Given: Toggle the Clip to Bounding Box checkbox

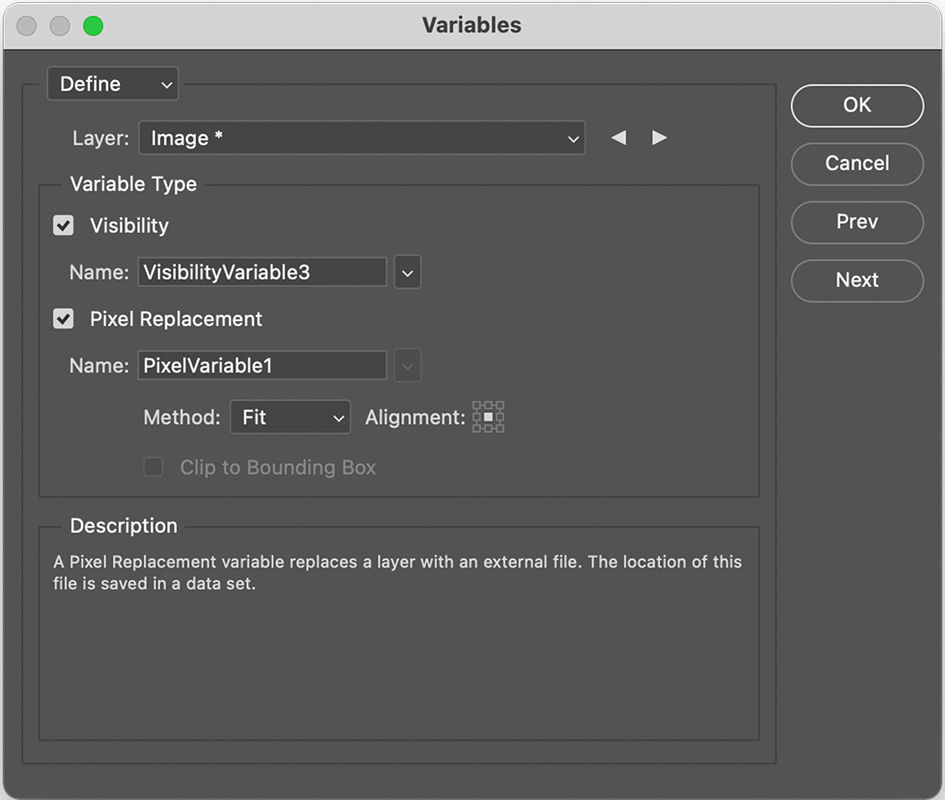Looking at the screenshot, I should (x=153, y=467).
